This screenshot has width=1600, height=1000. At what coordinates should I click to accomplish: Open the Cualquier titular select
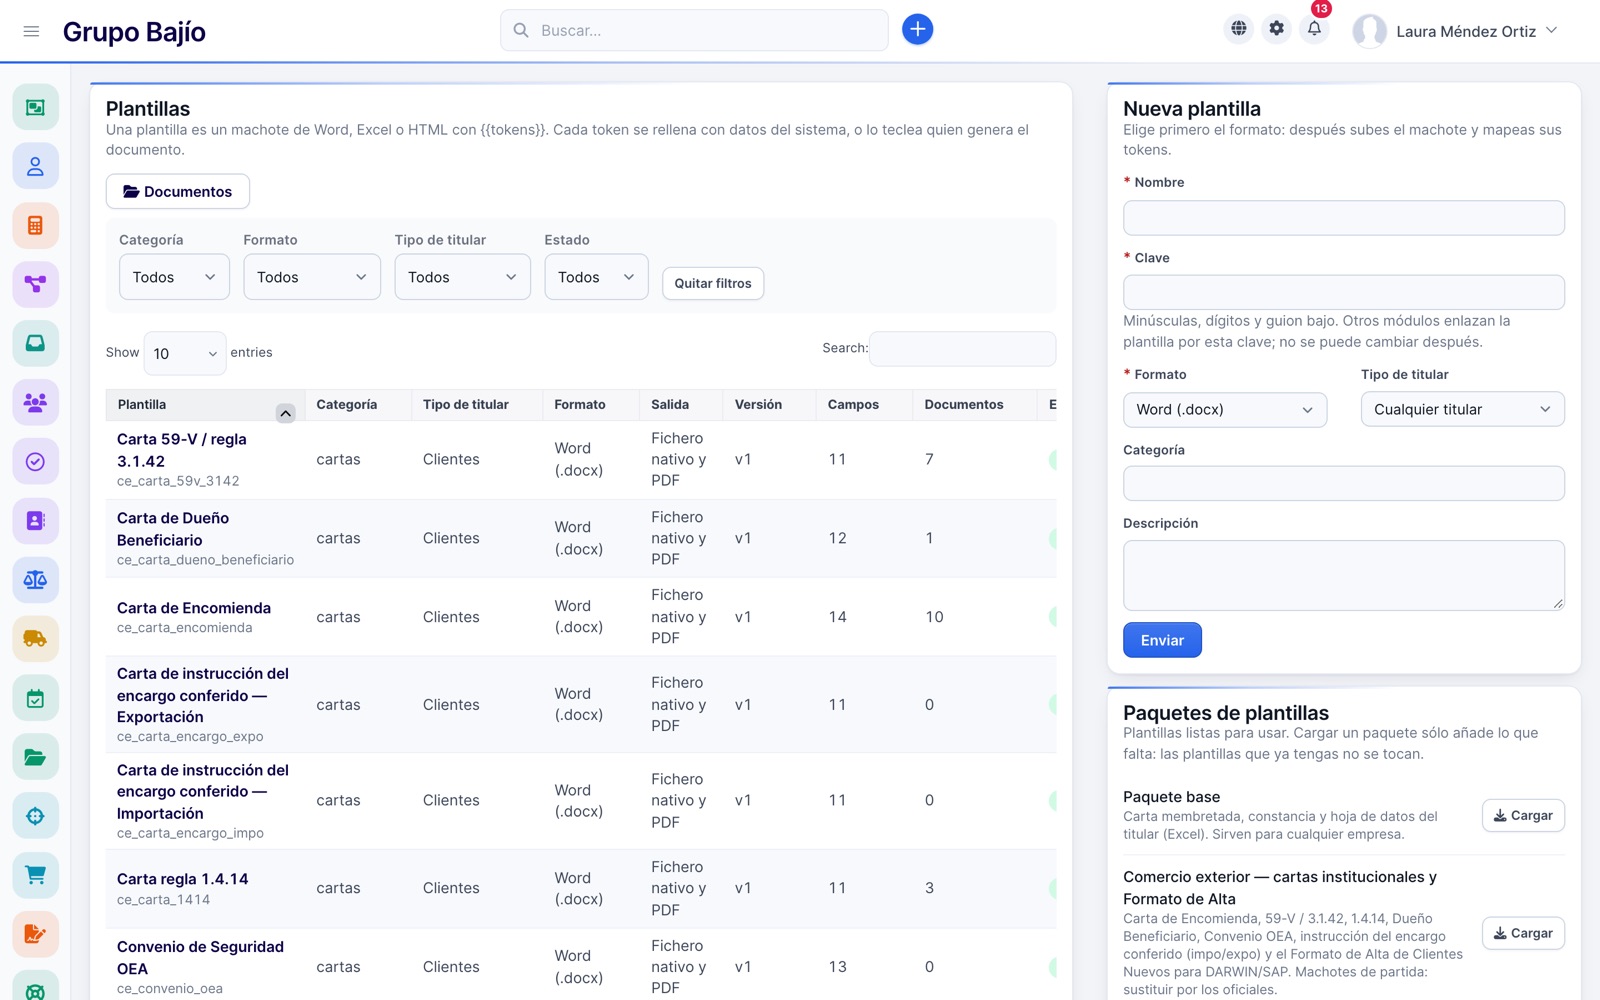click(1462, 409)
